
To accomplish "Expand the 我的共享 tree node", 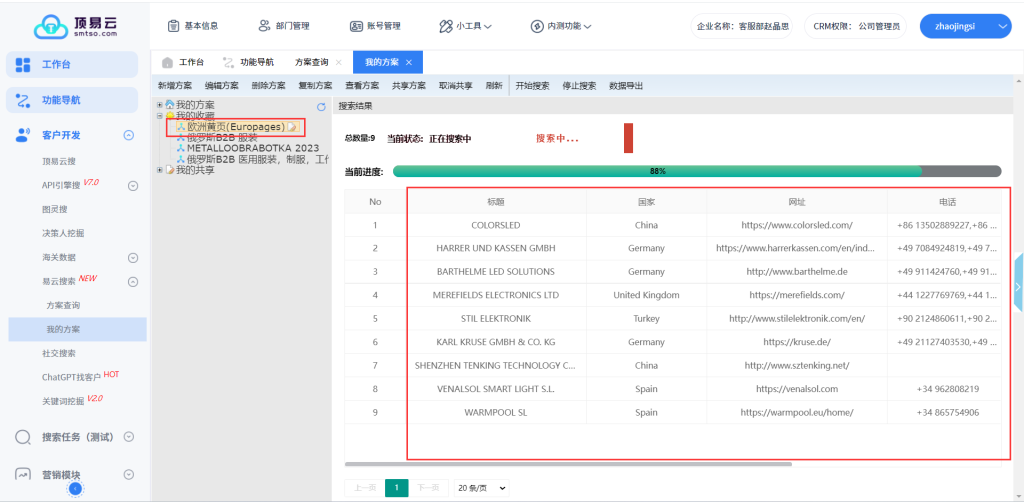I will [x=160, y=170].
